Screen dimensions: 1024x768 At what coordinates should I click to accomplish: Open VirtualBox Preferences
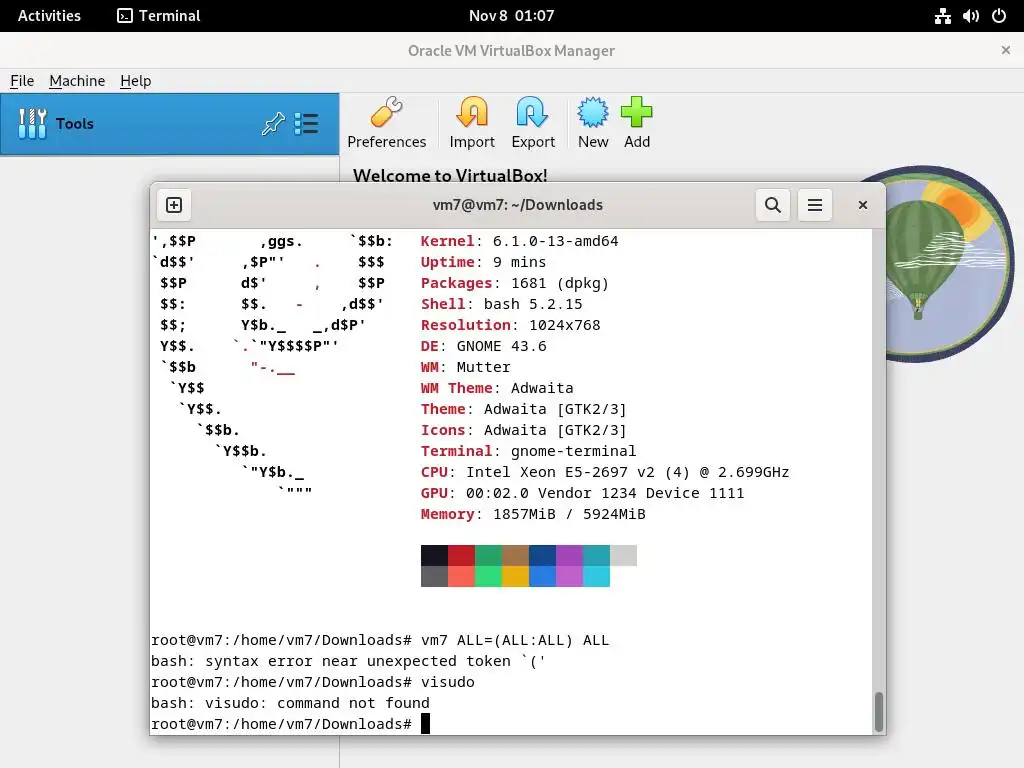pos(387,123)
